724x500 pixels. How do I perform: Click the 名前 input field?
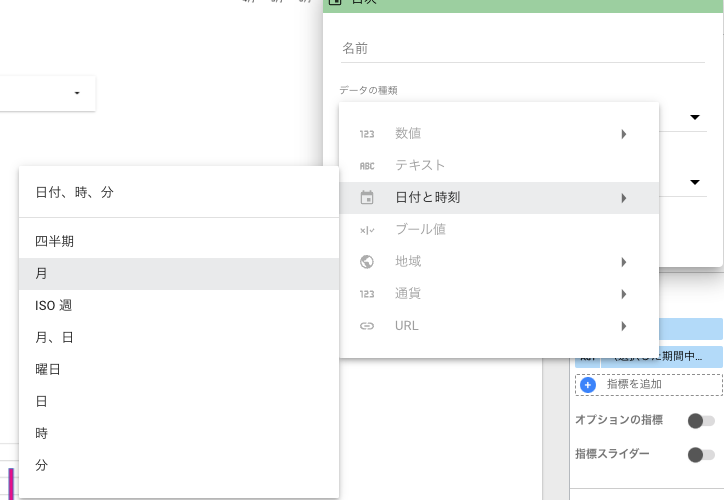[523, 48]
